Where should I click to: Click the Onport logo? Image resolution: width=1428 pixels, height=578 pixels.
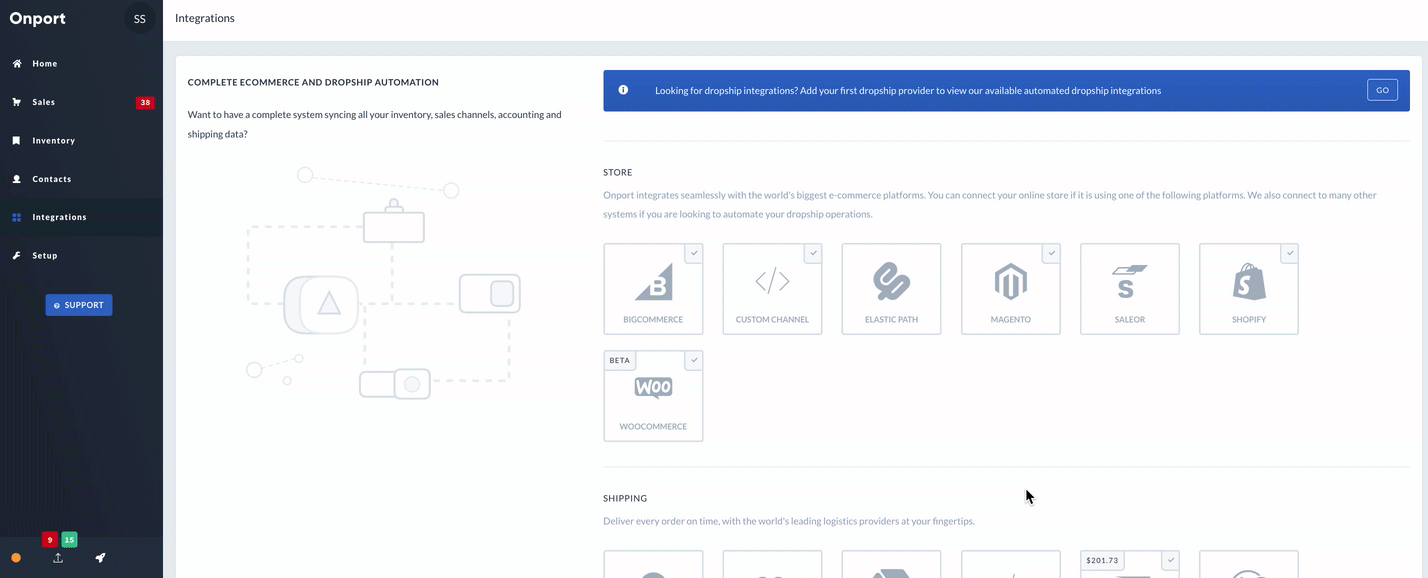click(x=37, y=18)
